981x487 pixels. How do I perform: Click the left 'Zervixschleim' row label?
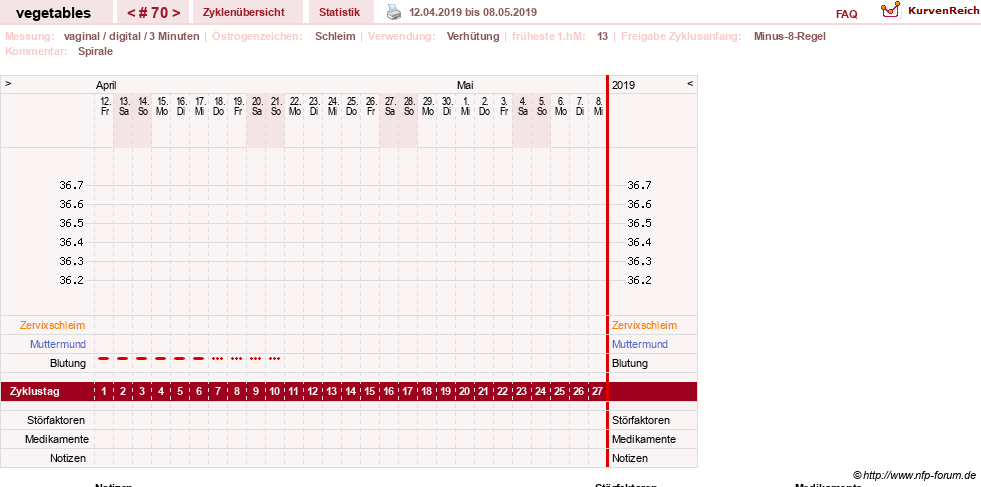pyautogui.click(x=53, y=325)
